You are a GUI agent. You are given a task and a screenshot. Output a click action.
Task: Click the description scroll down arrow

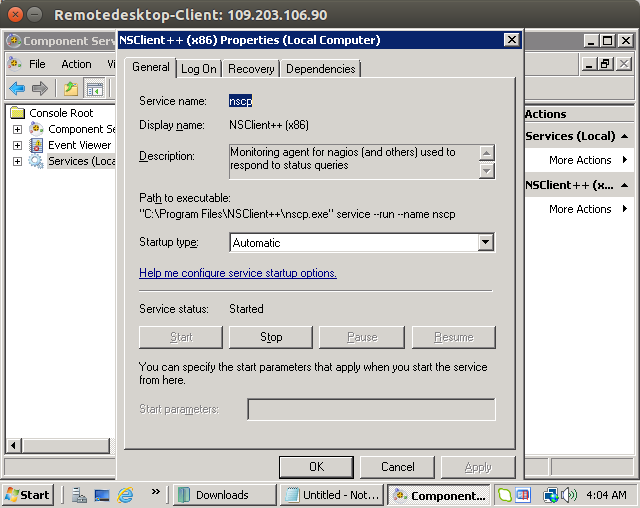[486, 171]
